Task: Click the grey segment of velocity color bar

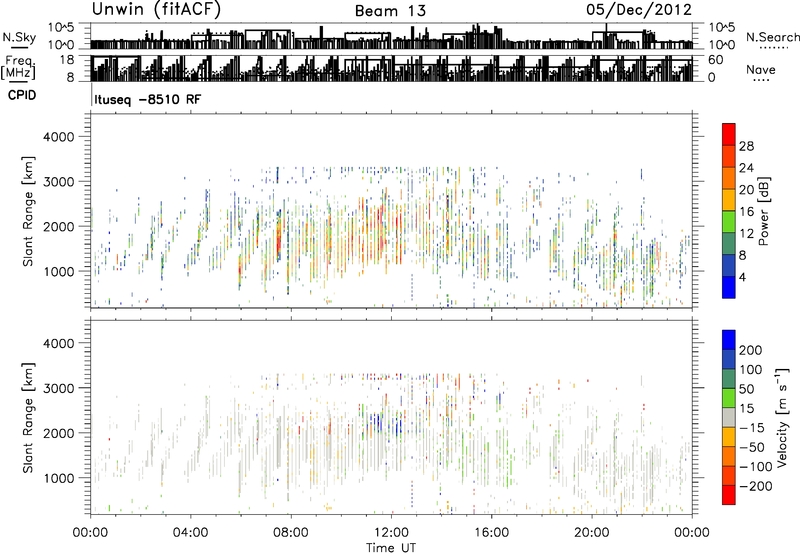Action: 729,417
